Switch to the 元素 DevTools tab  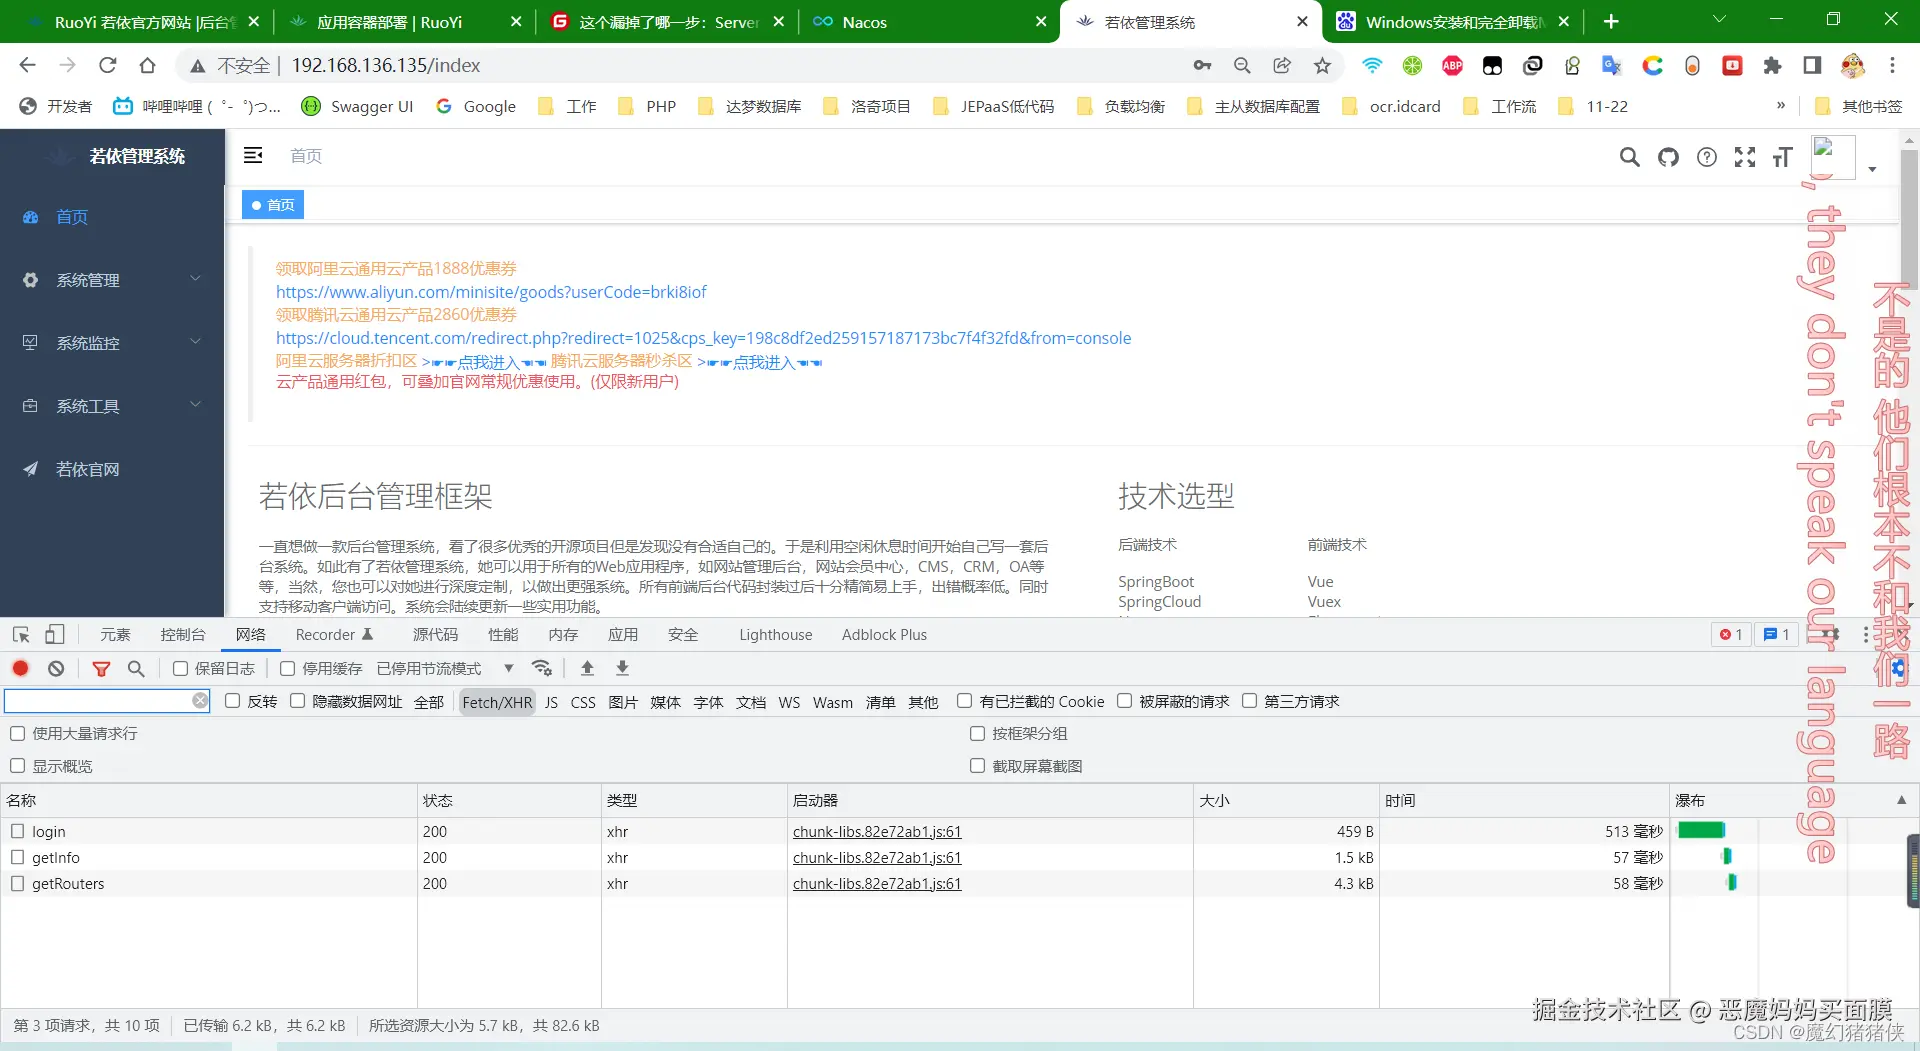tap(115, 634)
